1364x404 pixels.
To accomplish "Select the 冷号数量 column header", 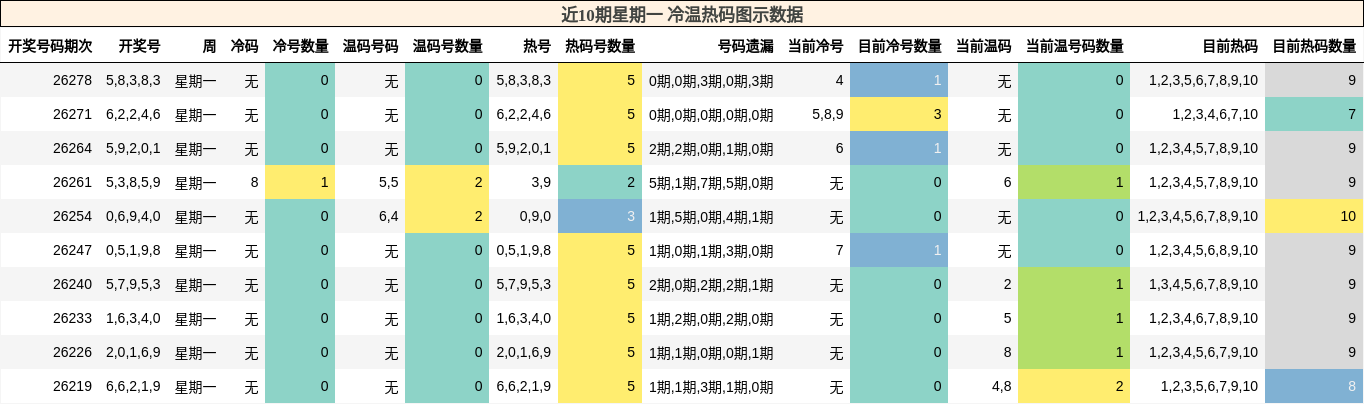I will pyautogui.click(x=300, y=46).
